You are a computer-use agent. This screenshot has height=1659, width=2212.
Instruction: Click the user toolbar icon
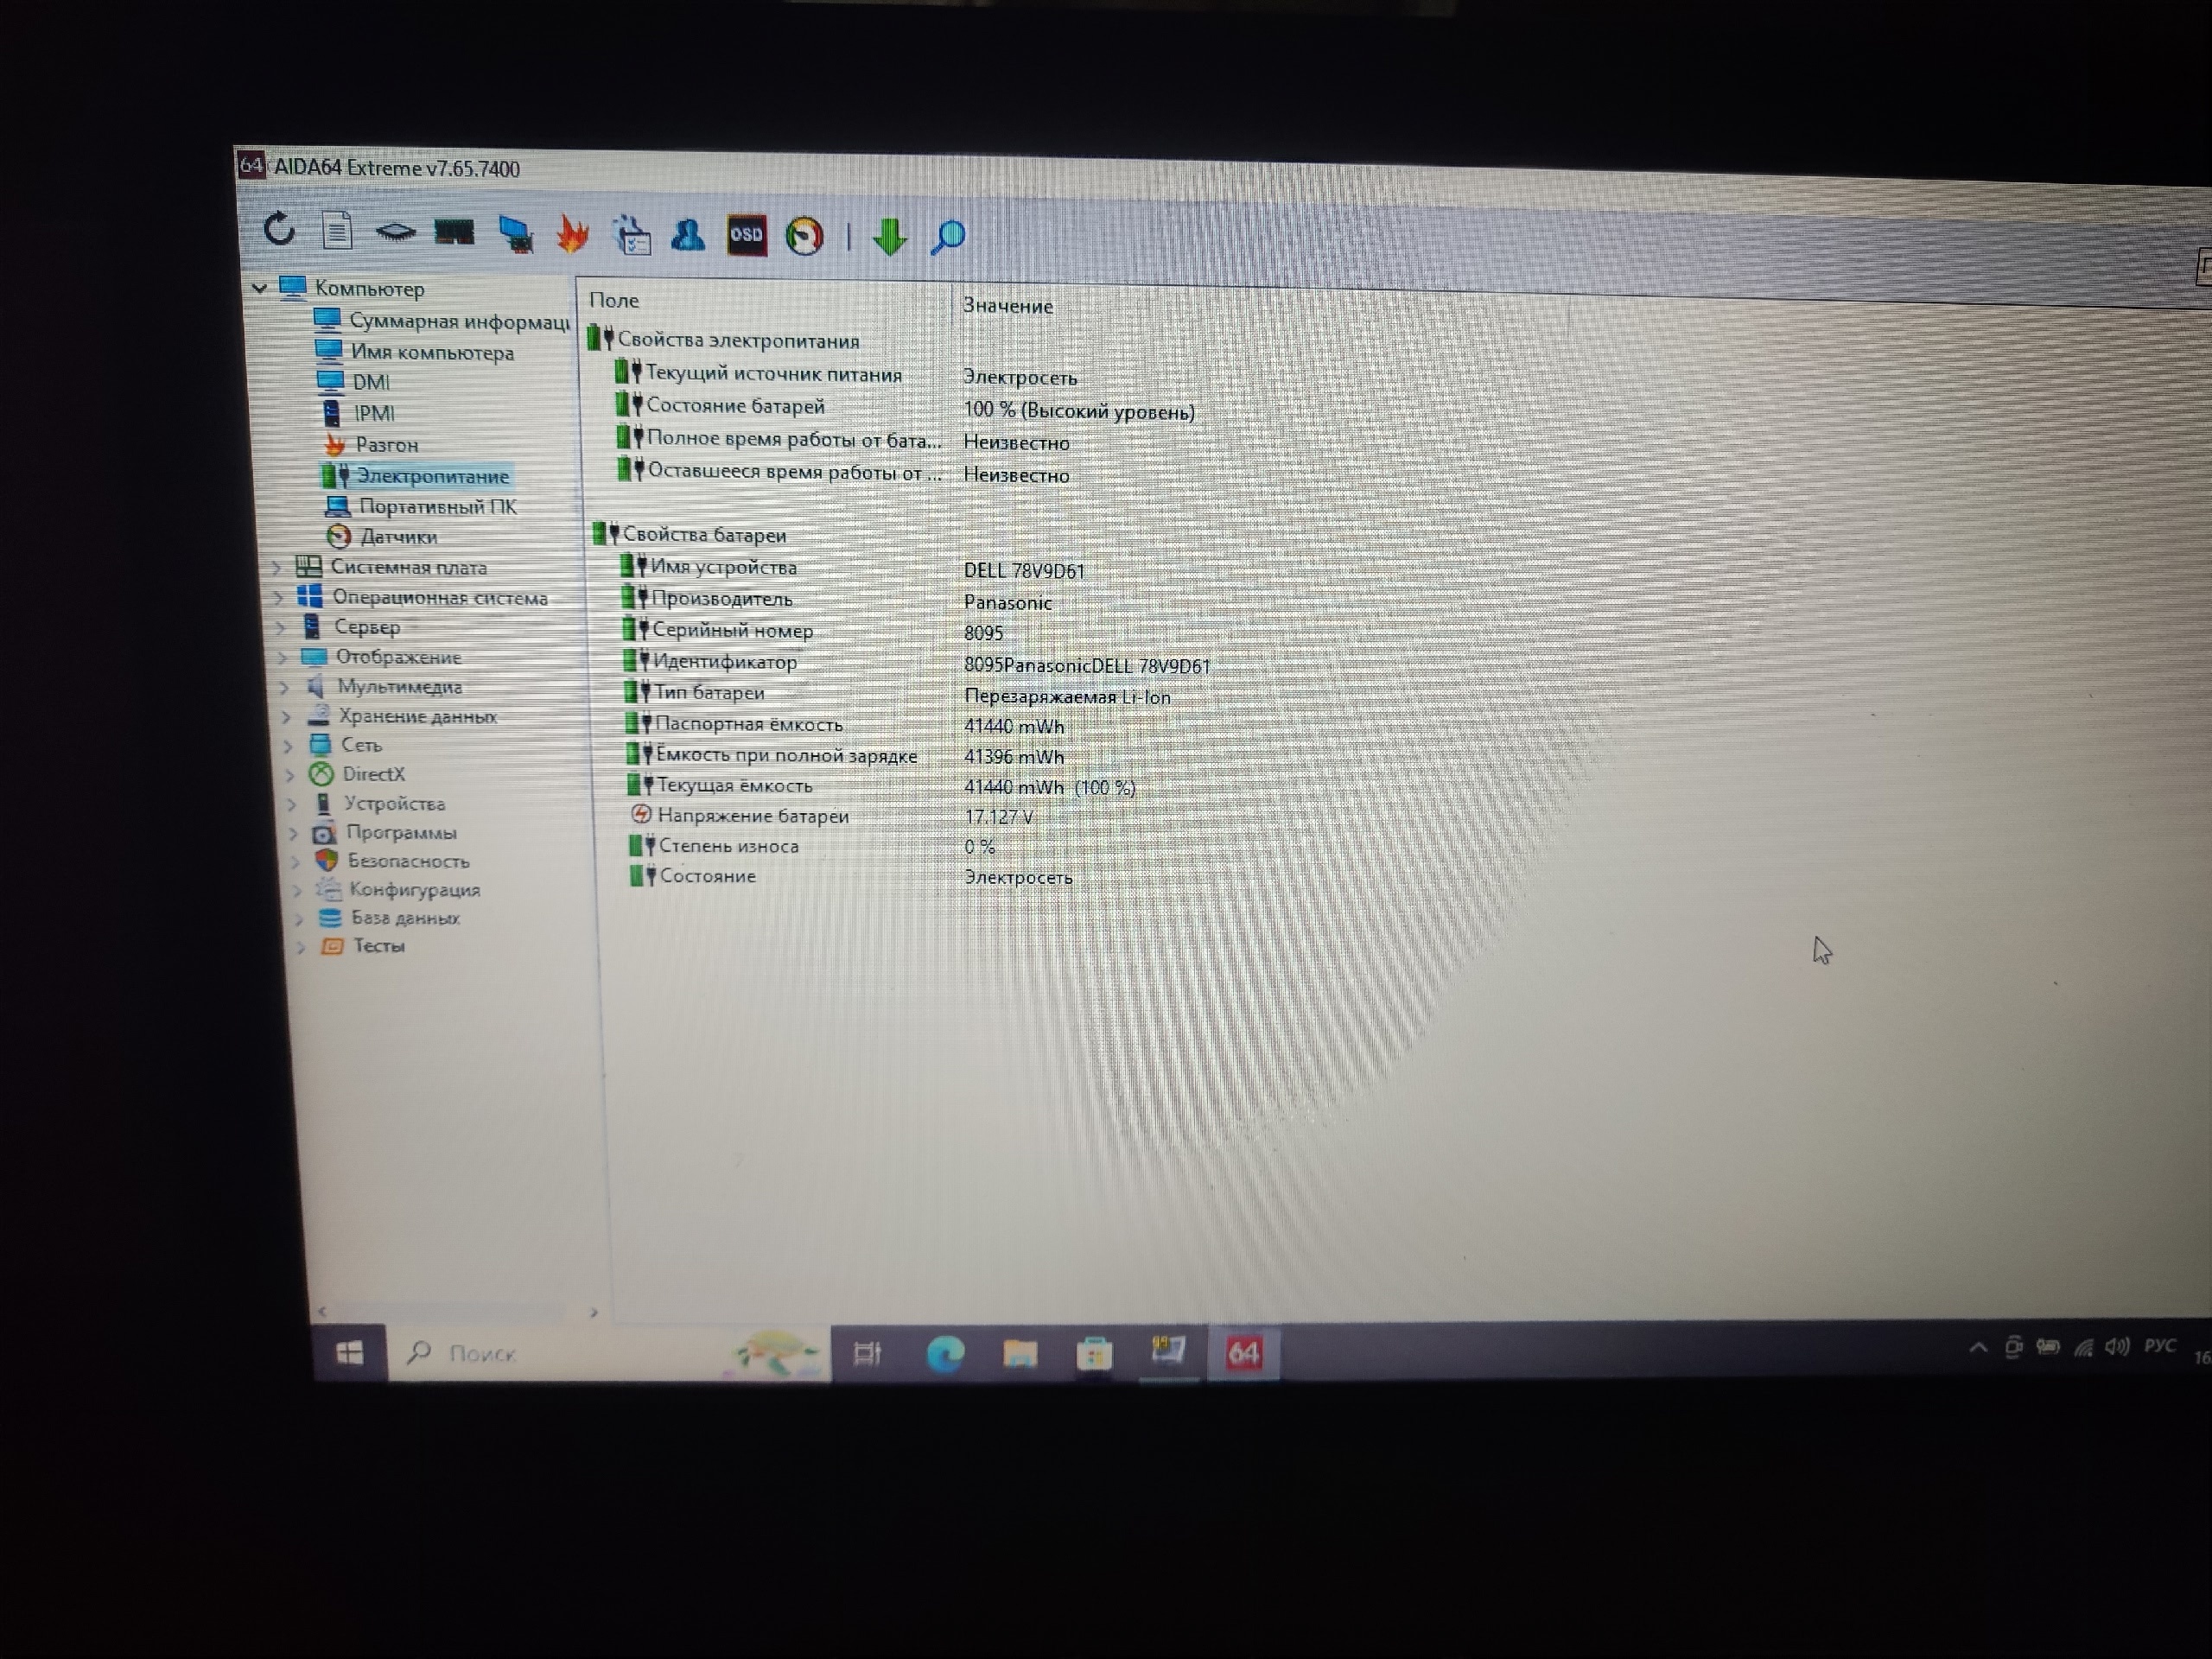tap(688, 236)
